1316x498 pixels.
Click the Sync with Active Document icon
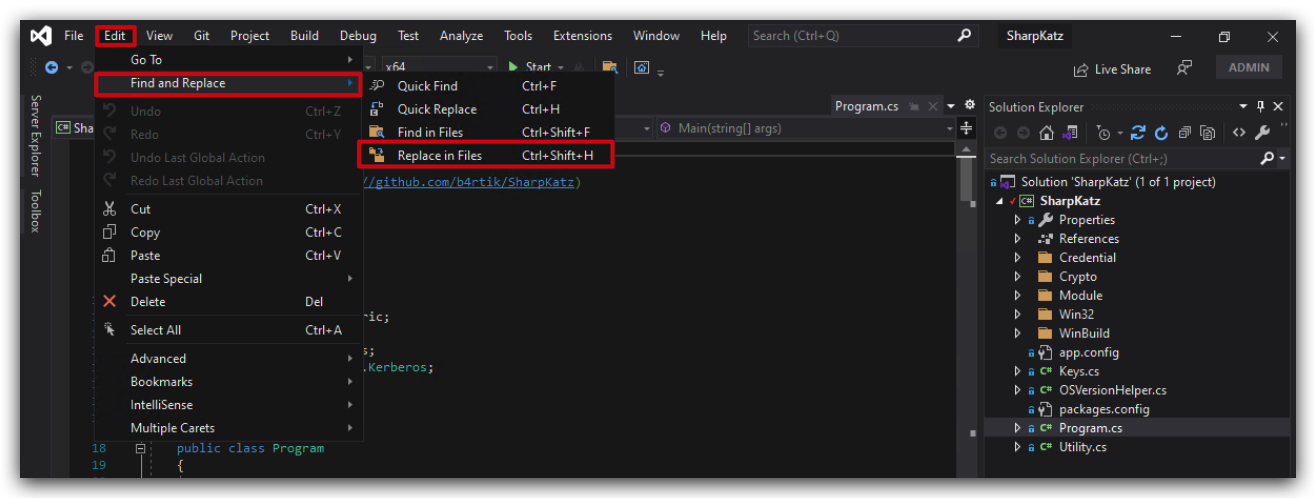(1138, 132)
